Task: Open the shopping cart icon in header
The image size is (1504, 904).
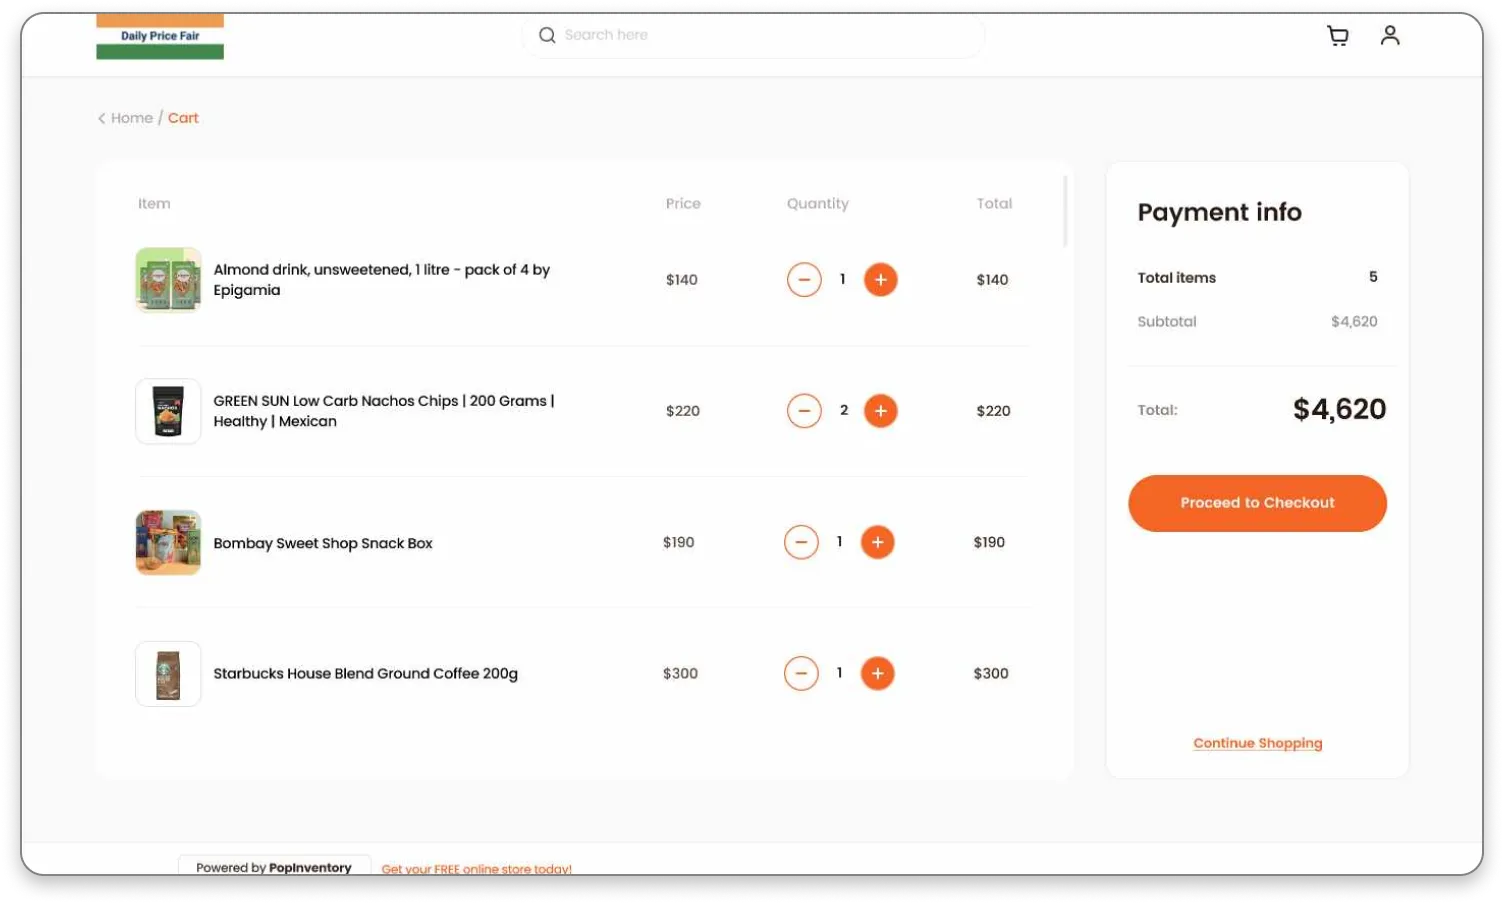Action: 1337,36
